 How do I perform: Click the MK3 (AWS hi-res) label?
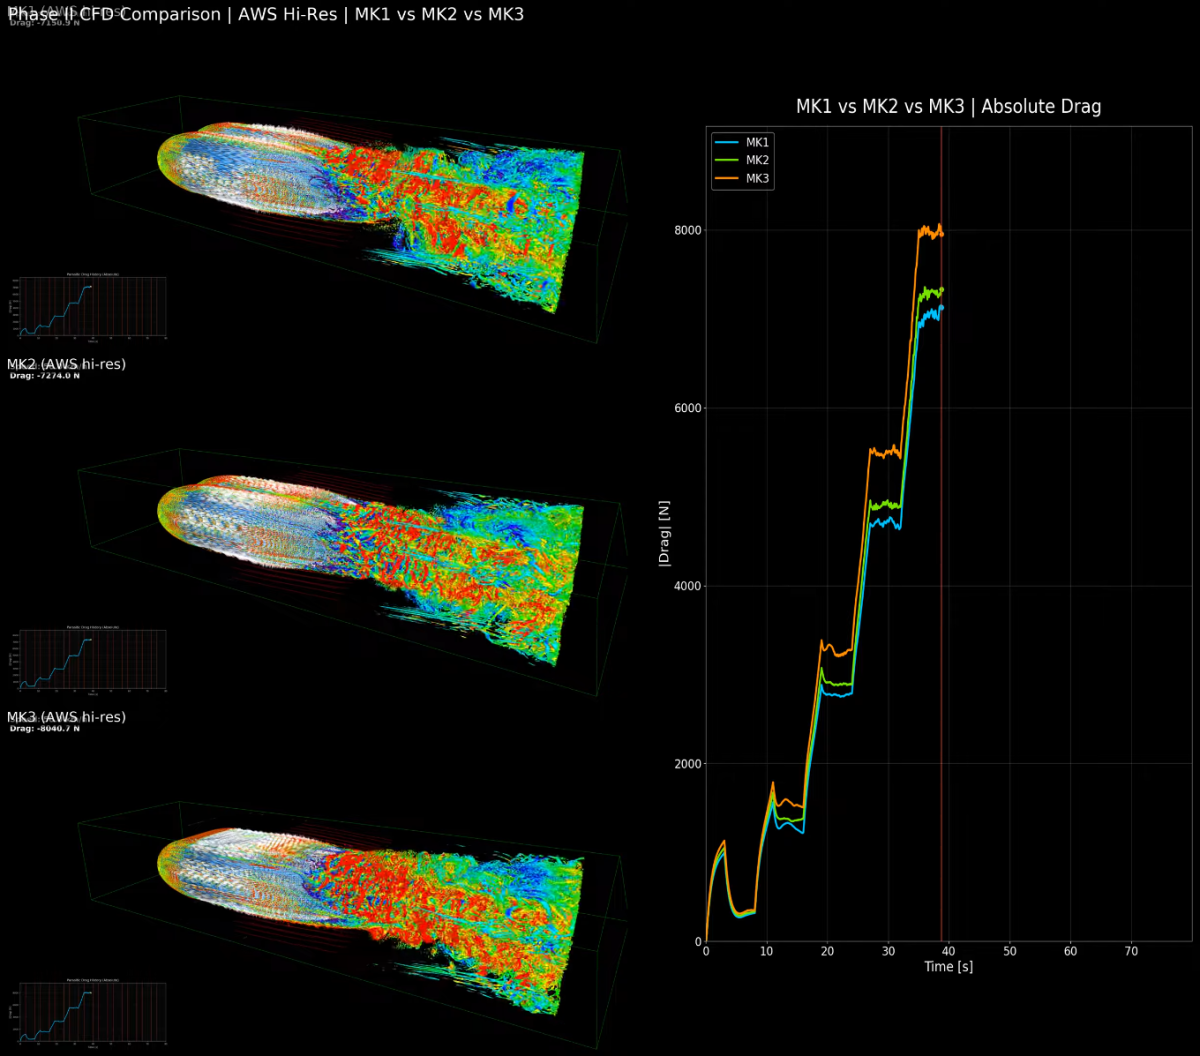click(x=66, y=717)
